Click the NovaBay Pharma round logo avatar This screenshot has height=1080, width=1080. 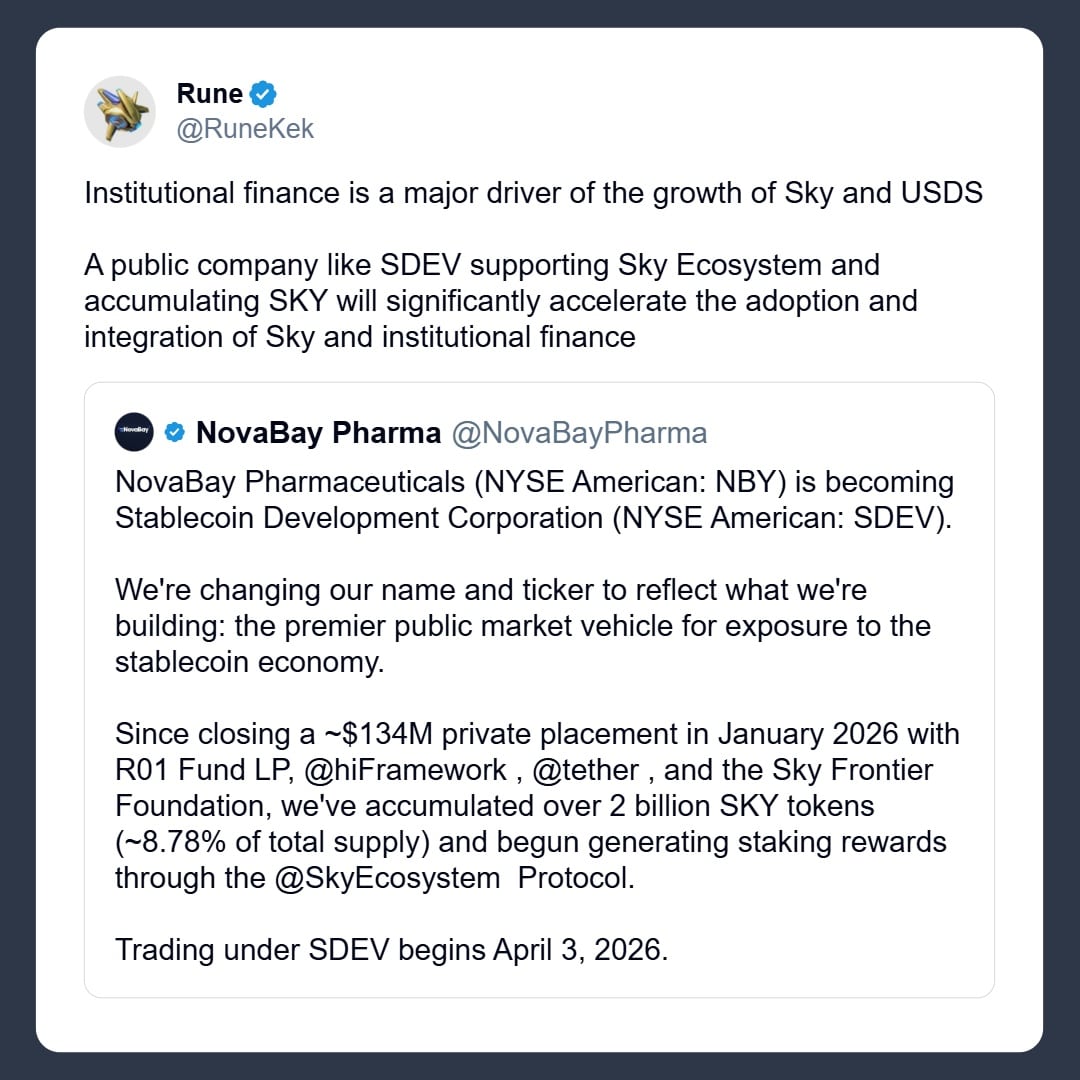(x=134, y=432)
